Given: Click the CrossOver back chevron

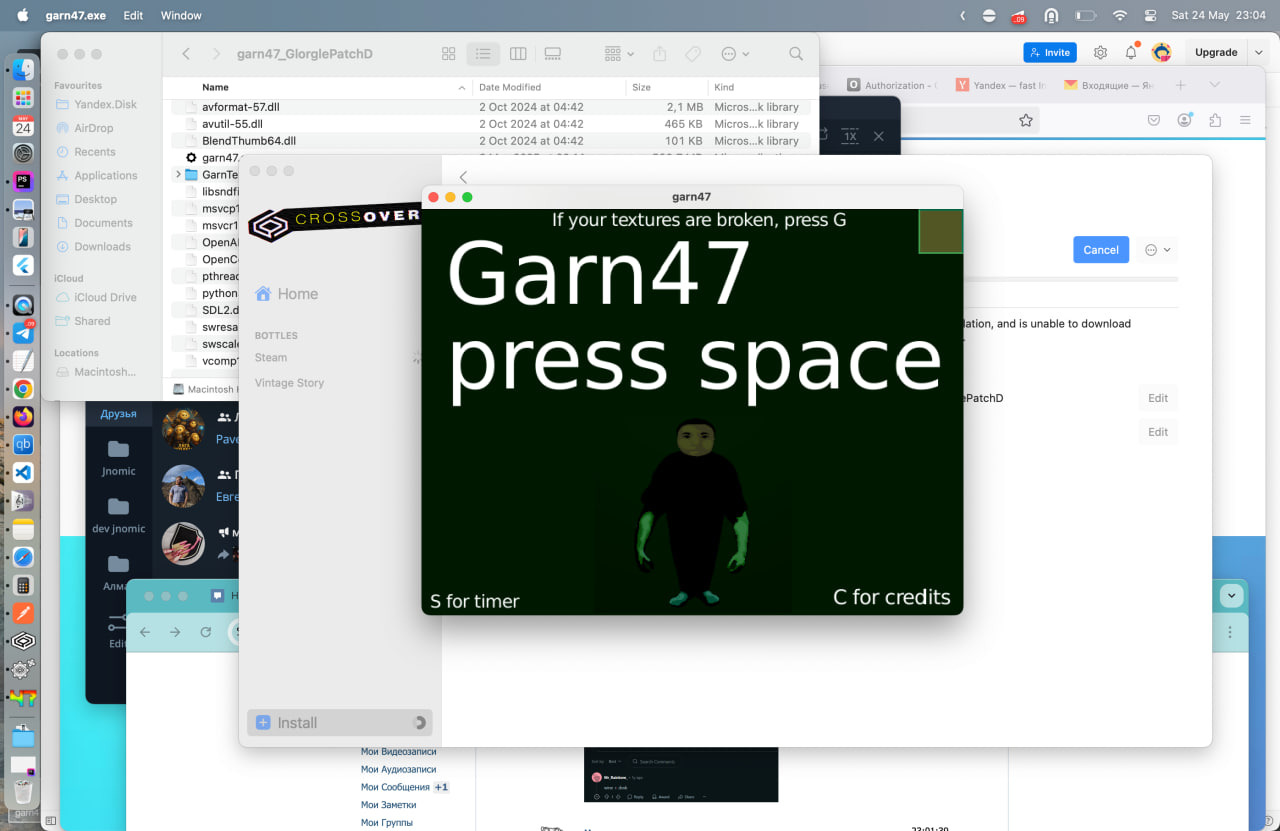Looking at the screenshot, I should point(463,177).
